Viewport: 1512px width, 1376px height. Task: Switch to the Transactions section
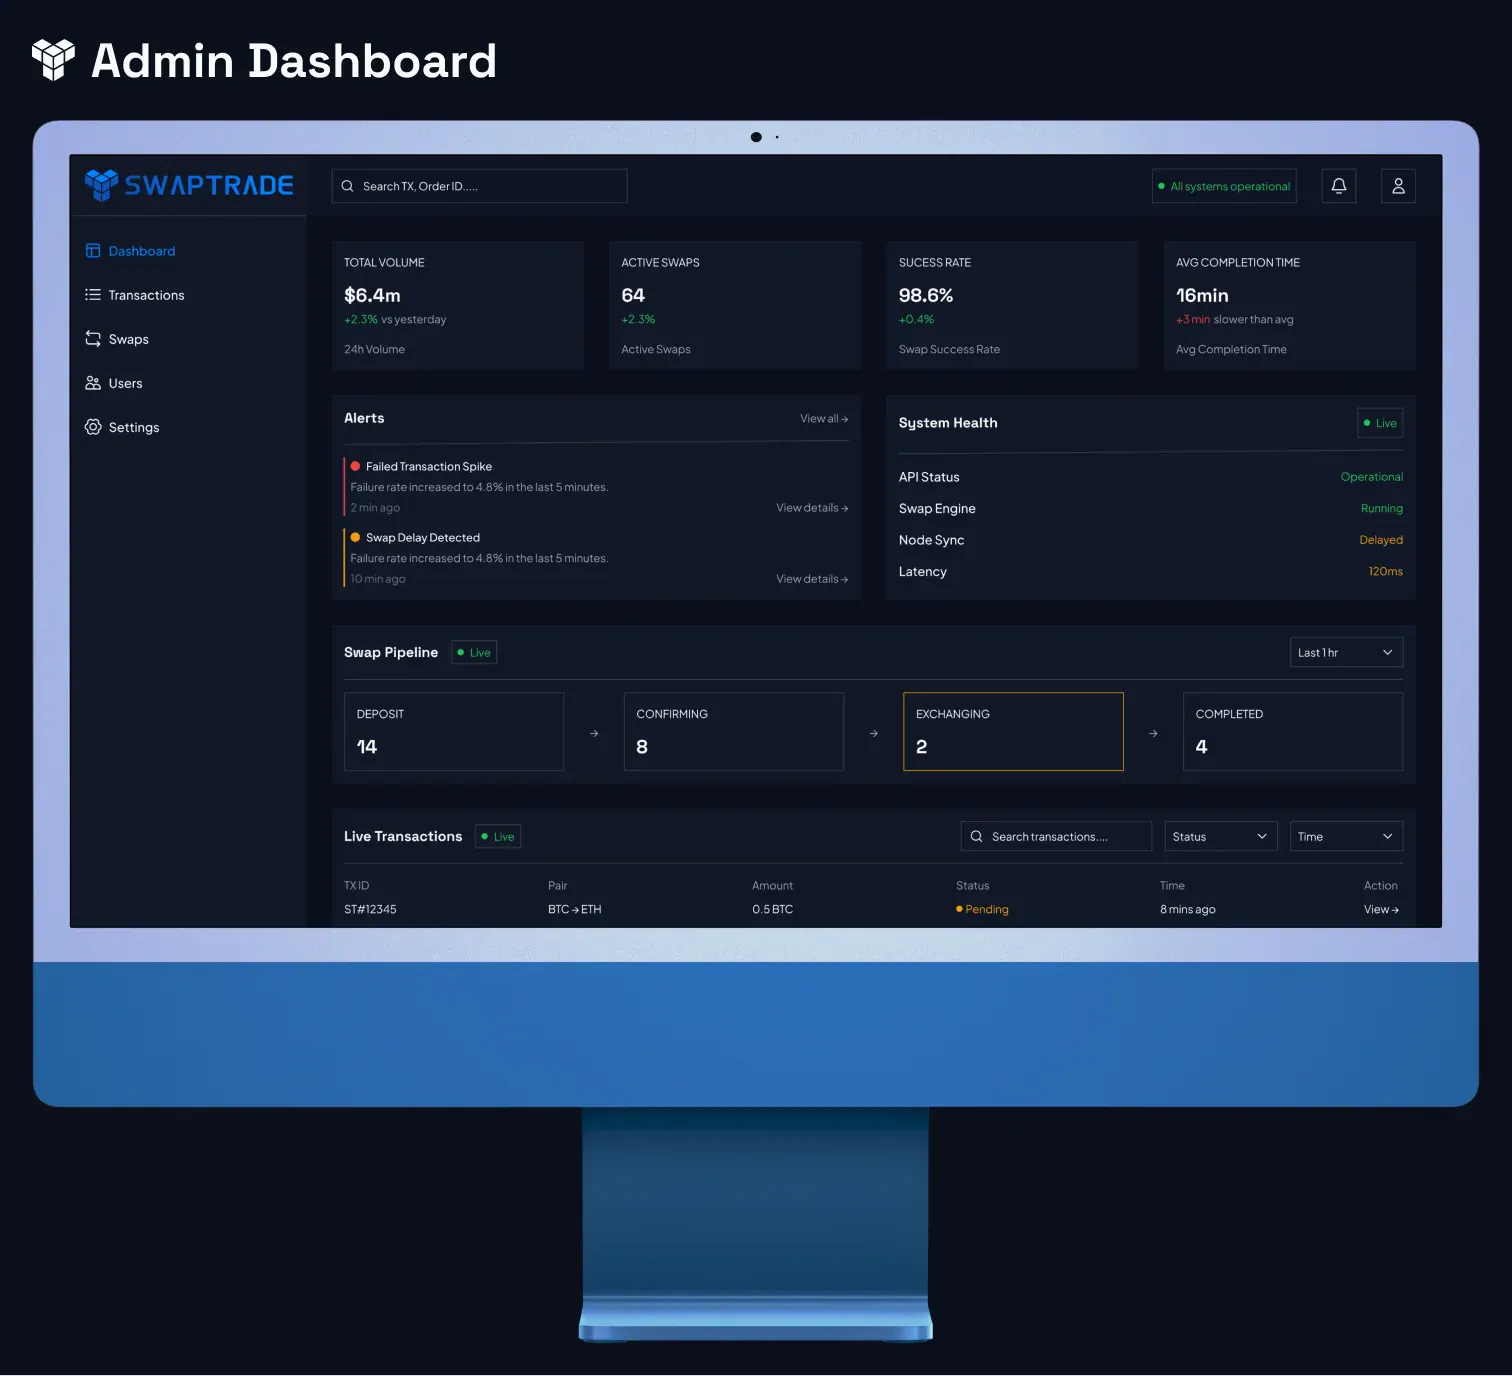pyautogui.click(x=146, y=295)
